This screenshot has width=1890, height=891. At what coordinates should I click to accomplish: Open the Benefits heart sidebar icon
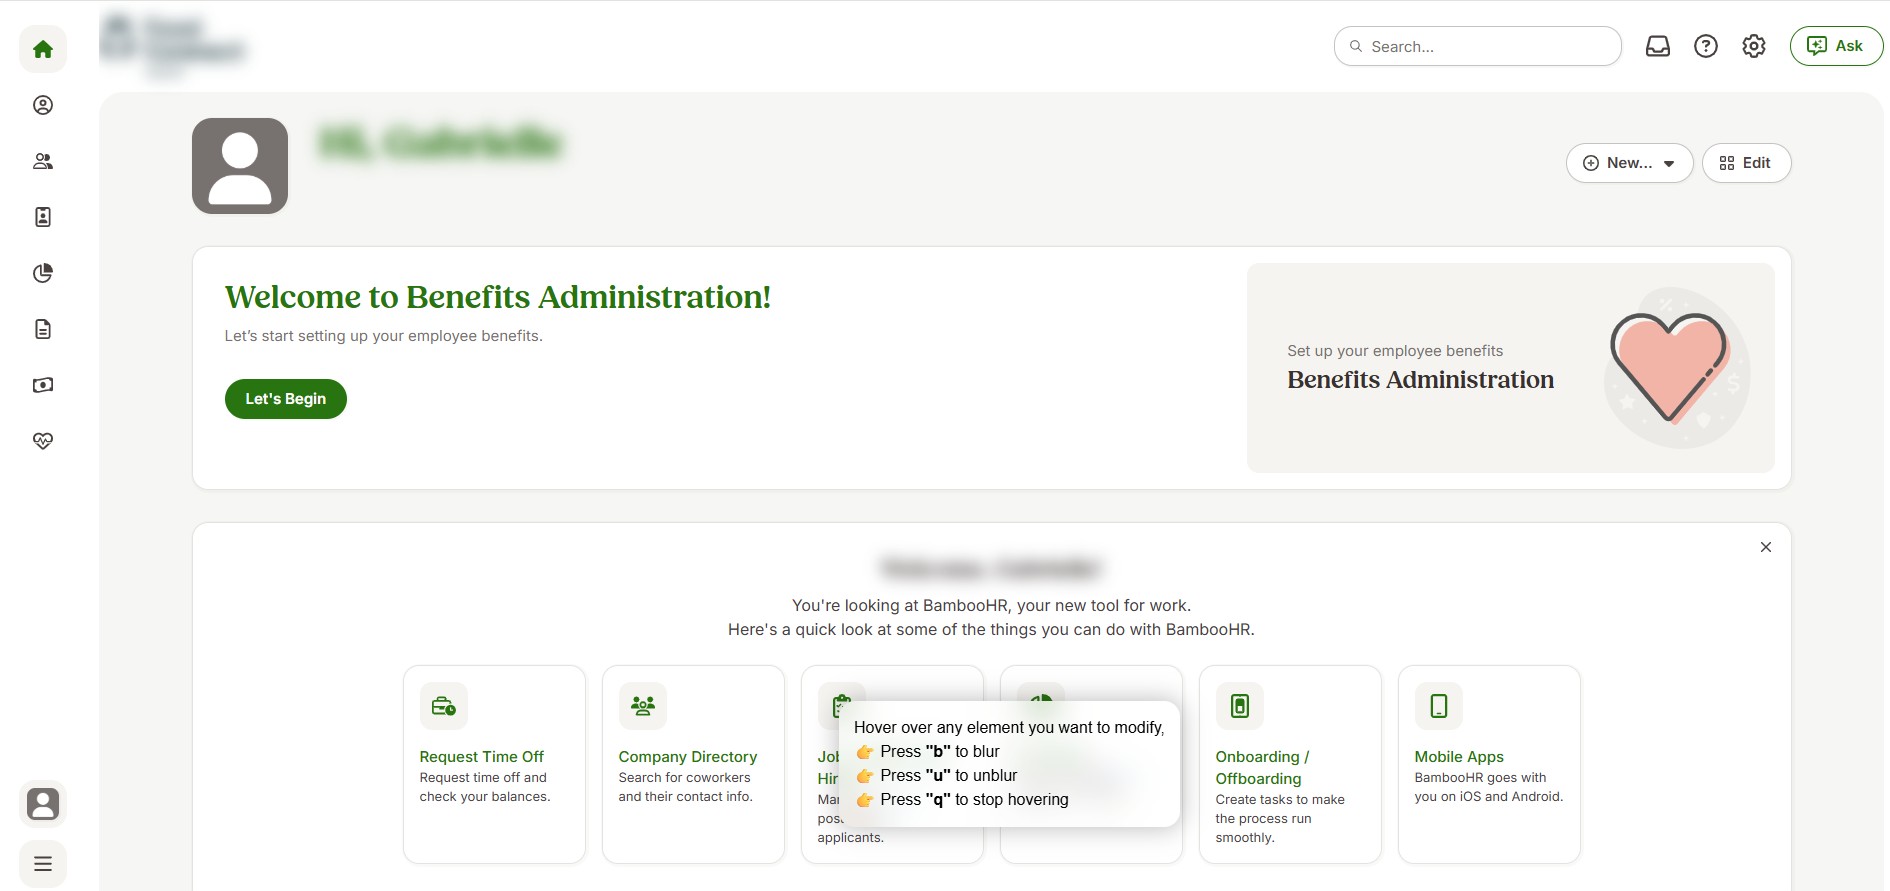tap(43, 441)
